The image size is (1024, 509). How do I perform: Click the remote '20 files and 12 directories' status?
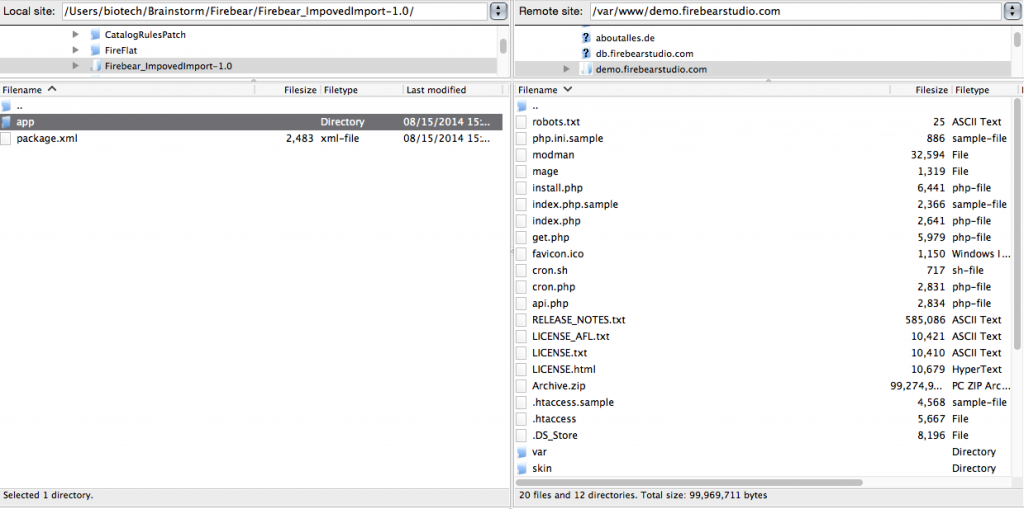[643, 495]
